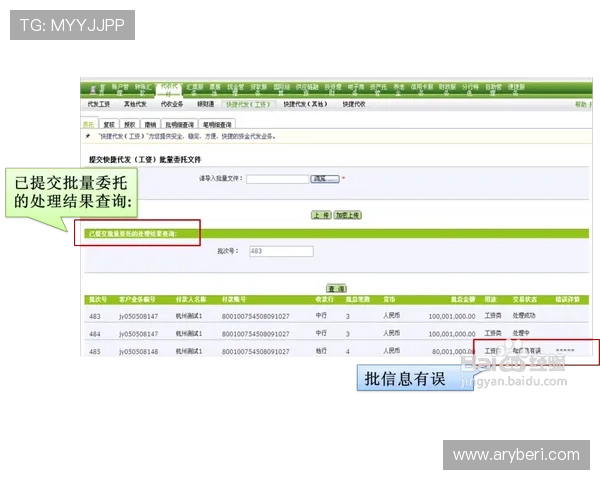Select the row for batch number 483

pos(96,314)
